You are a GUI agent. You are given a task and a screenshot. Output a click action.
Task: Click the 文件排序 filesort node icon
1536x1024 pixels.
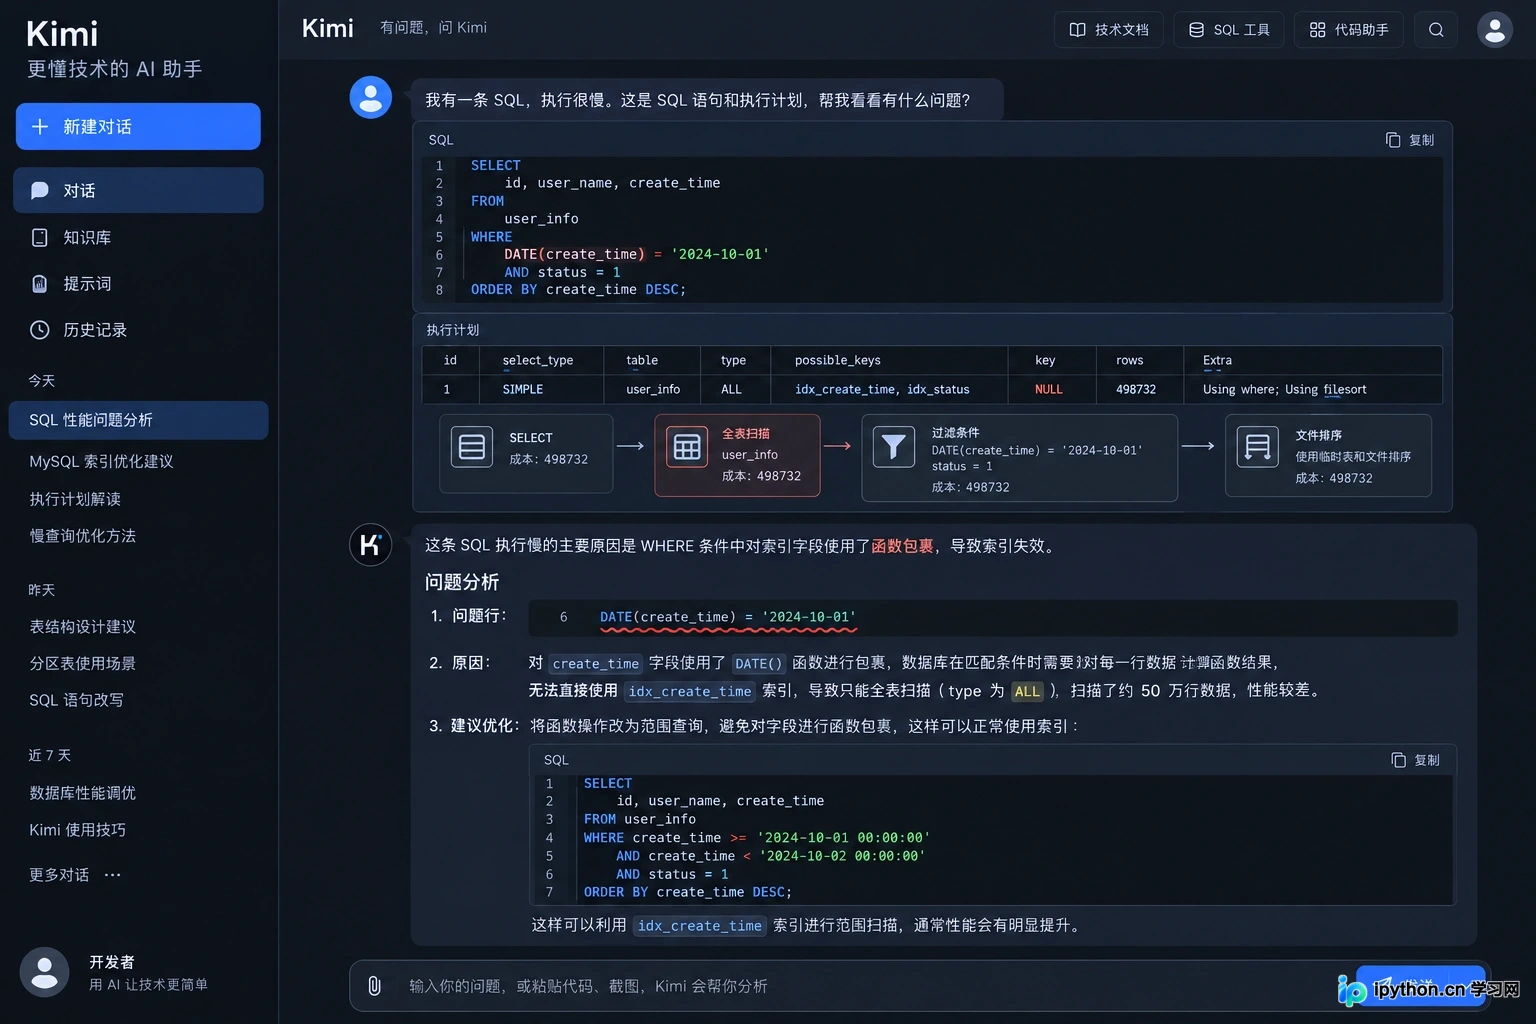coord(1258,447)
